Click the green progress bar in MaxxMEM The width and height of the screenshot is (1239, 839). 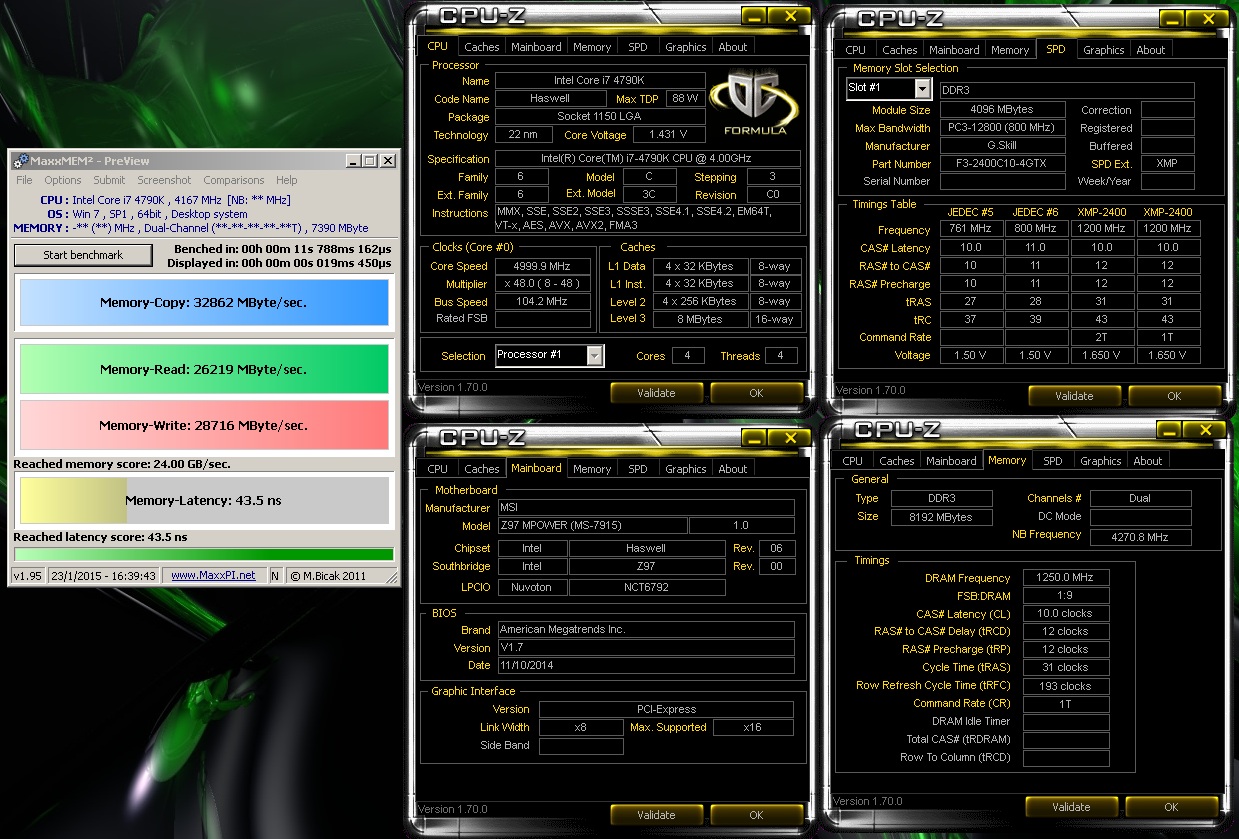click(x=204, y=554)
